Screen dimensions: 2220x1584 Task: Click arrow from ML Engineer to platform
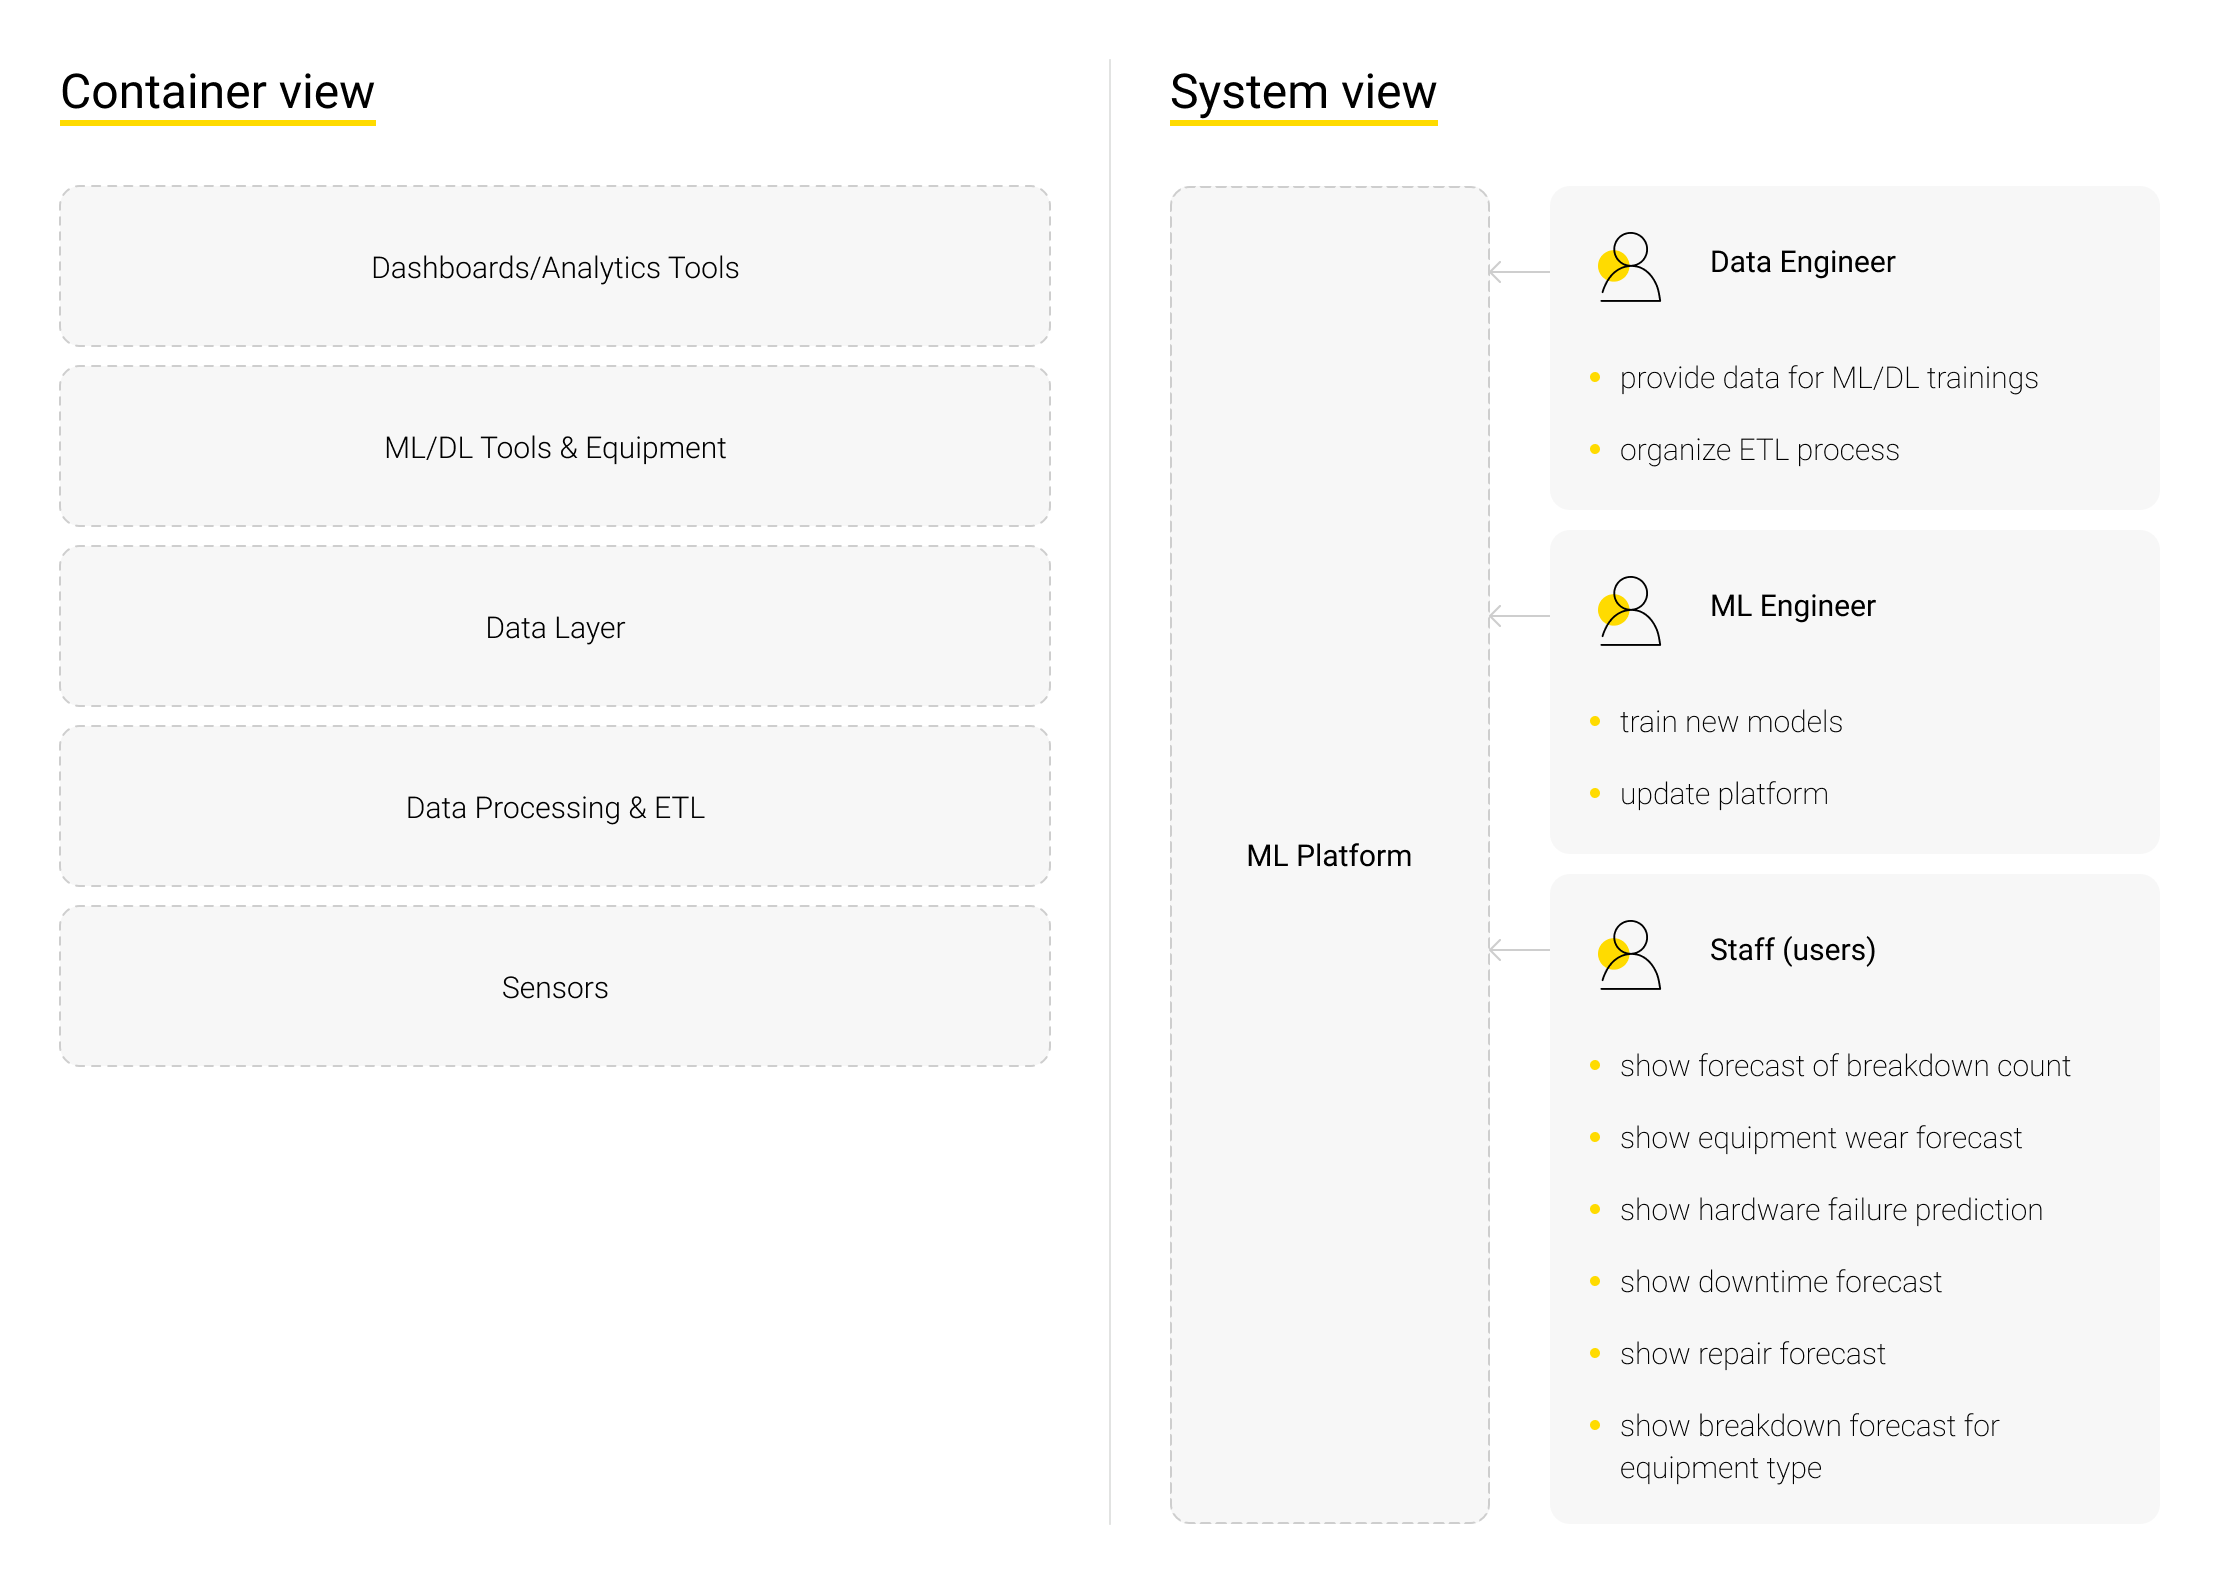click(1519, 616)
